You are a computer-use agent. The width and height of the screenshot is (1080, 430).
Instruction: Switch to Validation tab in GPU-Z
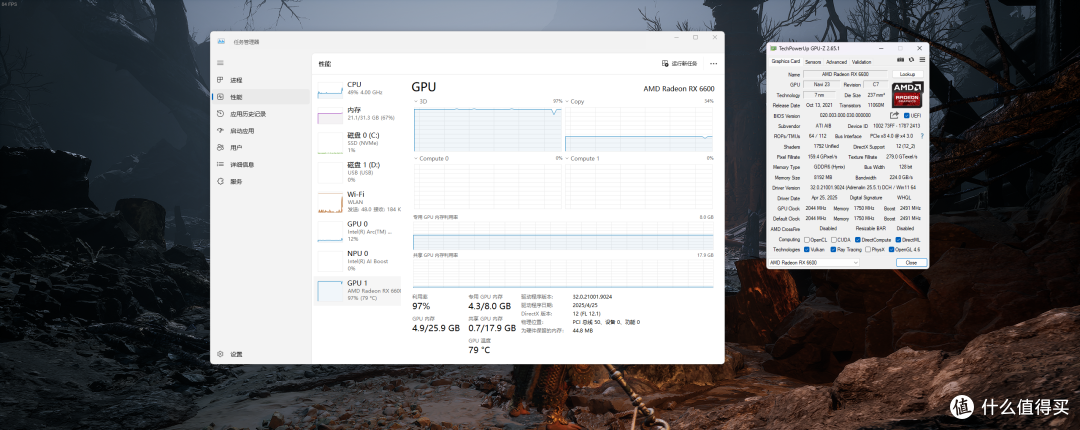click(861, 61)
